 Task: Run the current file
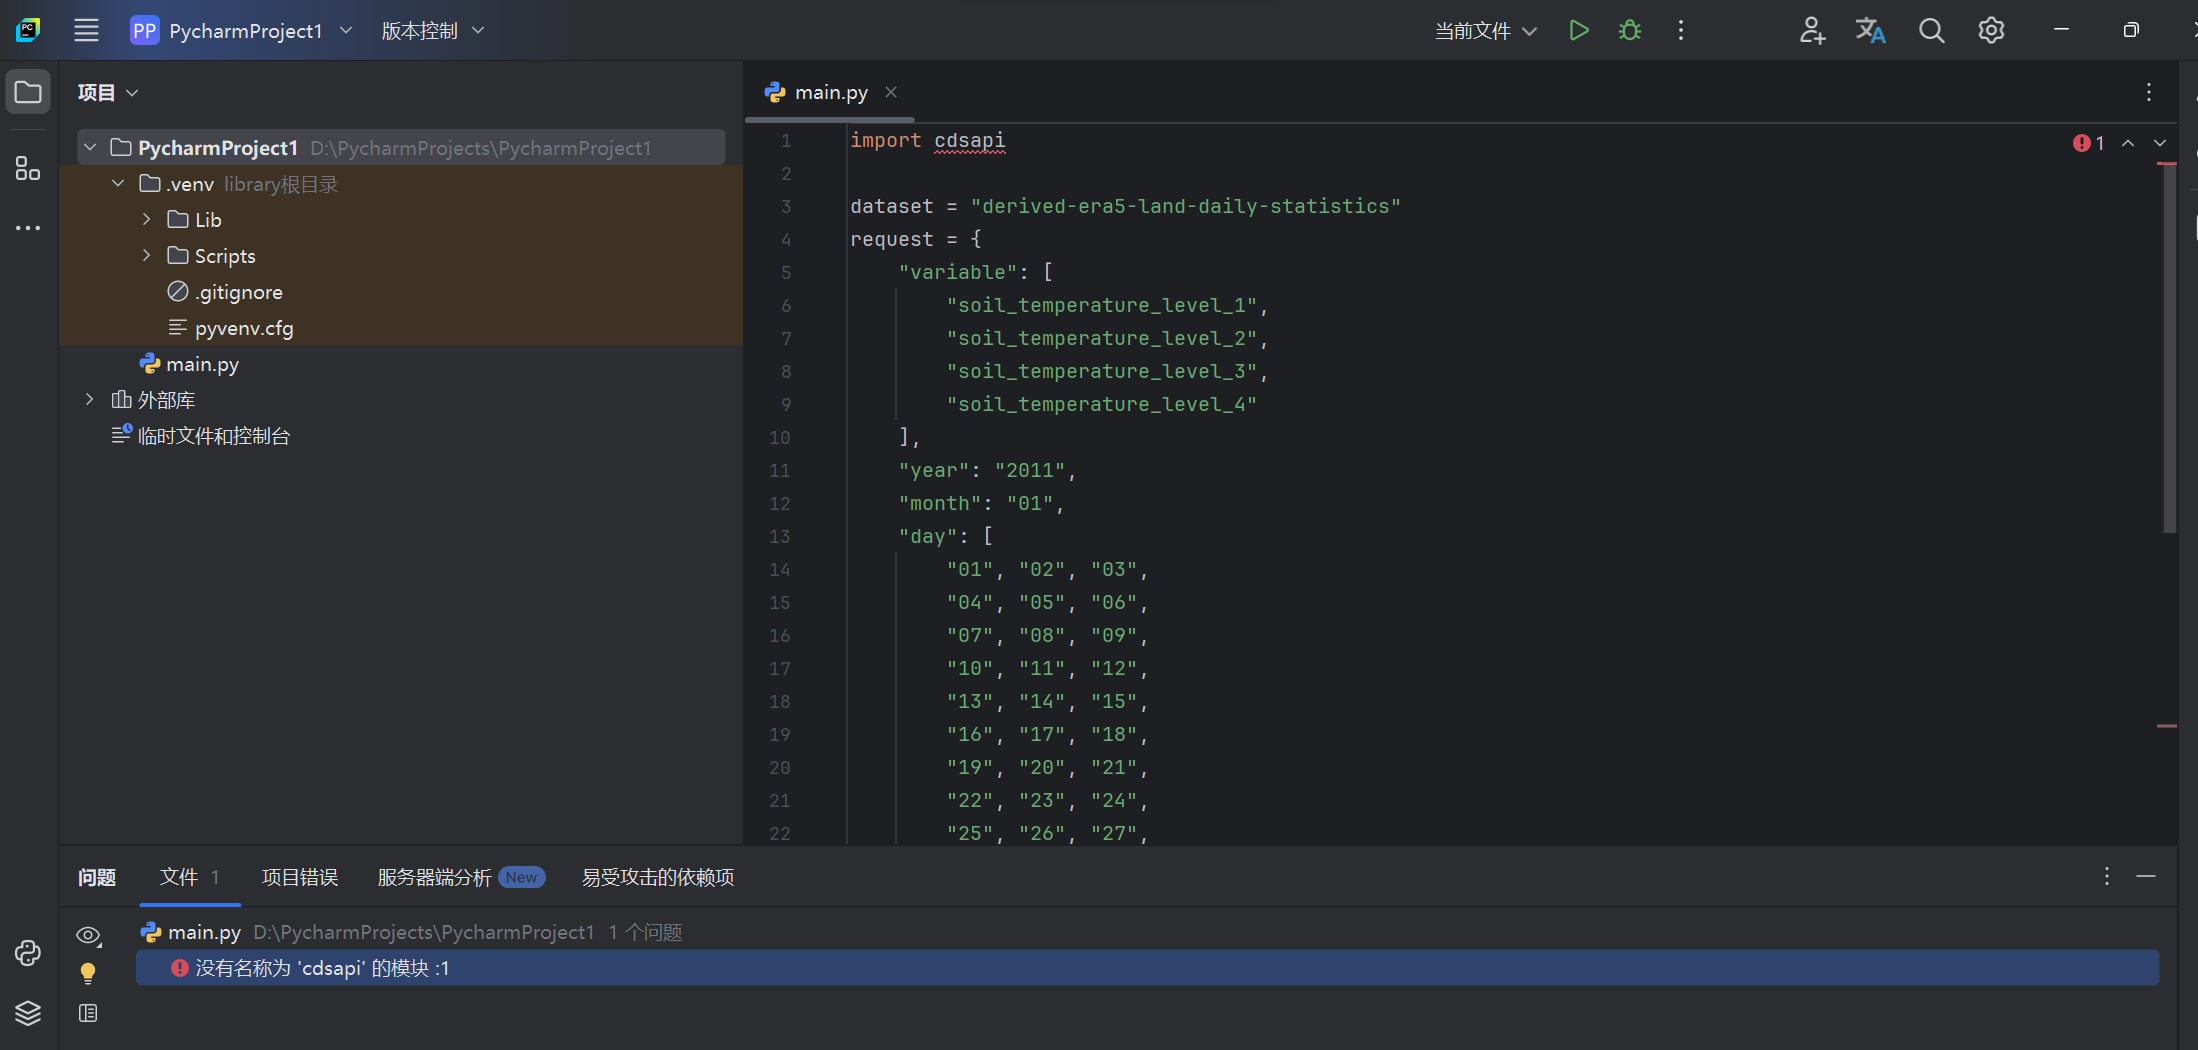(x=1579, y=30)
